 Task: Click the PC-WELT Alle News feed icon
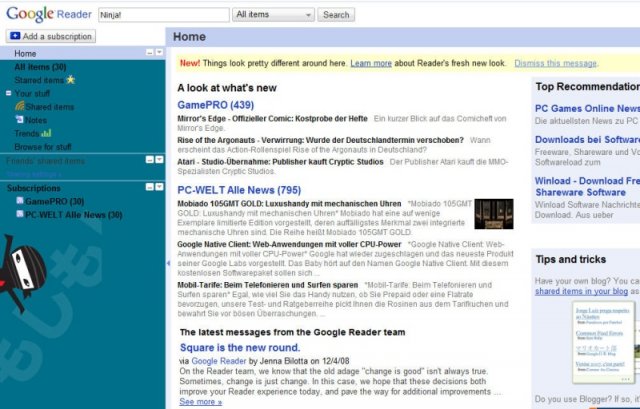tap(19, 214)
